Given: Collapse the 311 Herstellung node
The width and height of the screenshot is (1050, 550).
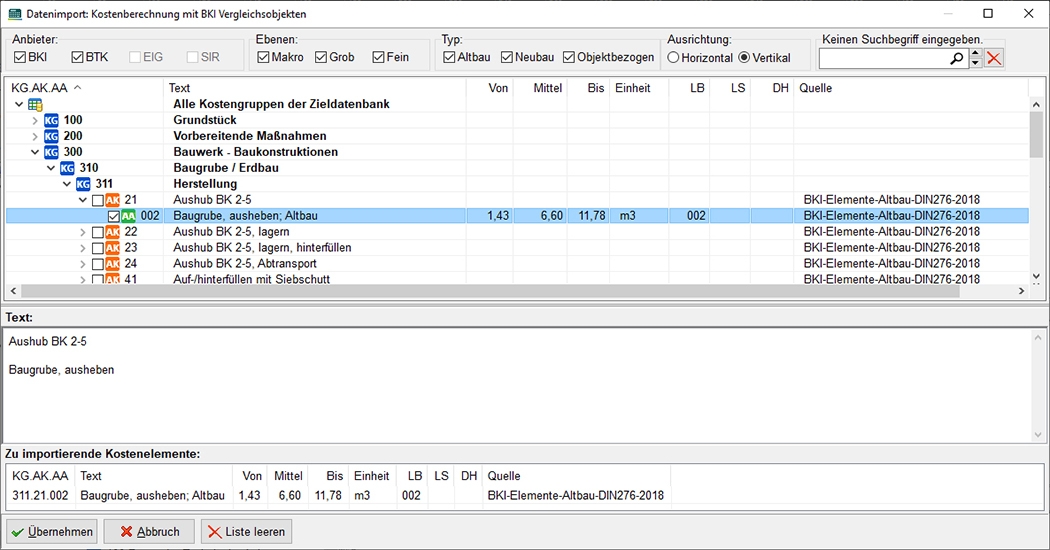Looking at the screenshot, I should (67, 184).
